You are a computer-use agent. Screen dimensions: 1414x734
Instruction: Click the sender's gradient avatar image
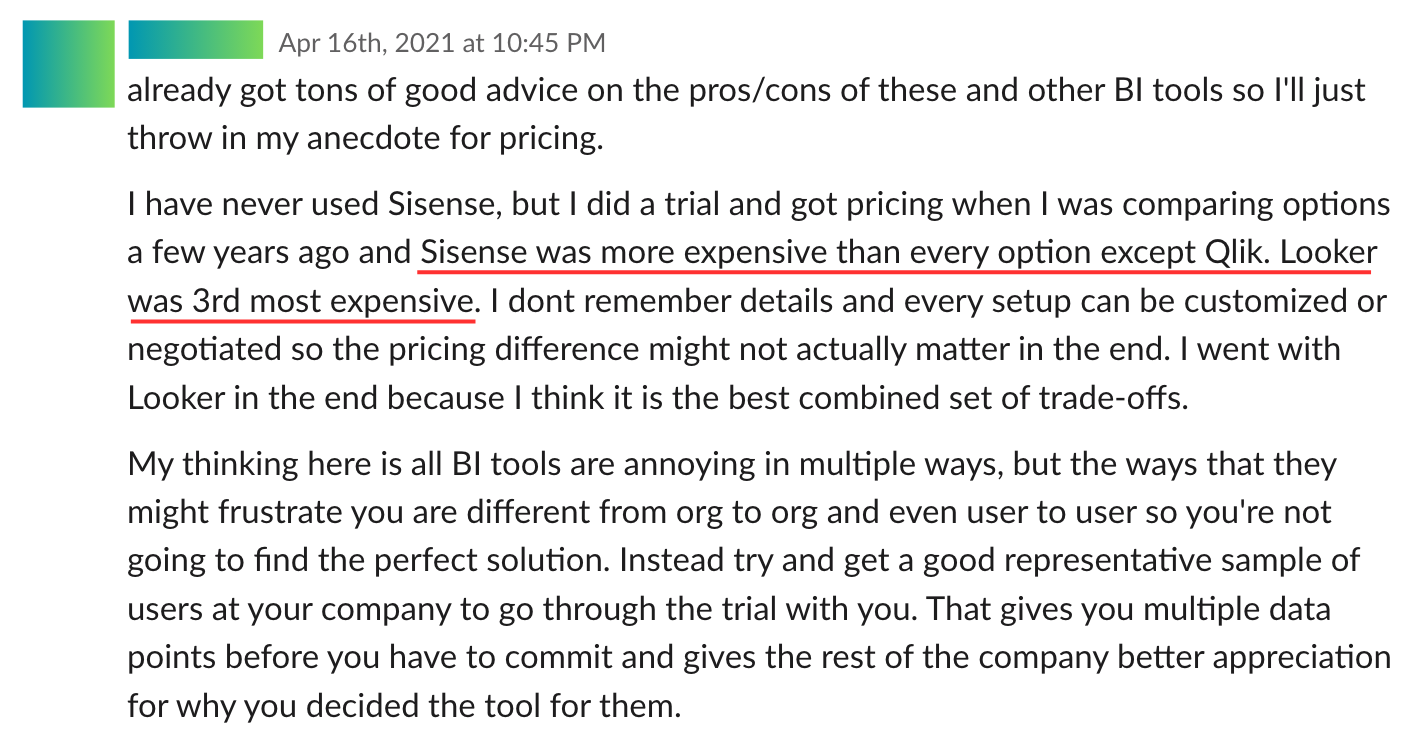[68, 63]
